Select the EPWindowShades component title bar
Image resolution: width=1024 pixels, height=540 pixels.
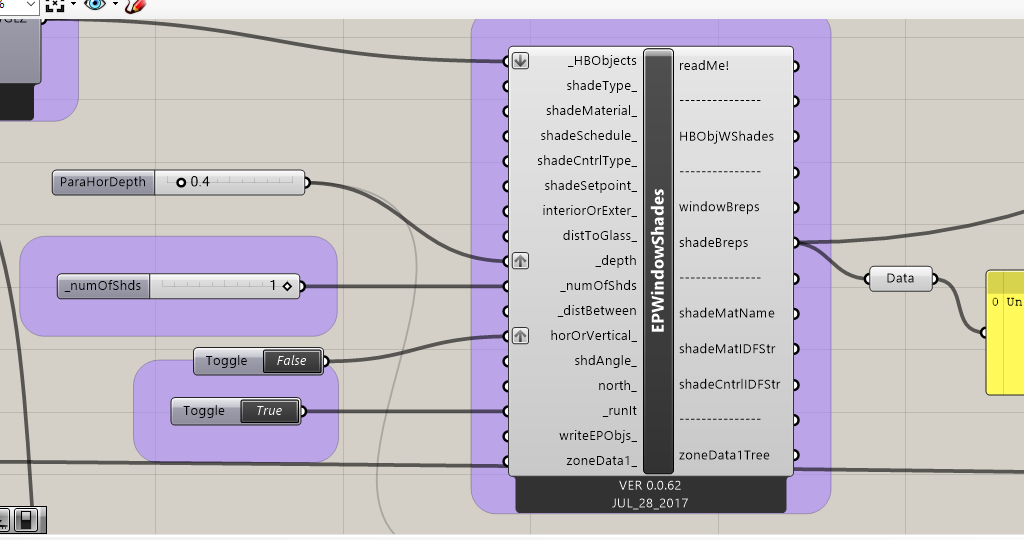[658, 261]
